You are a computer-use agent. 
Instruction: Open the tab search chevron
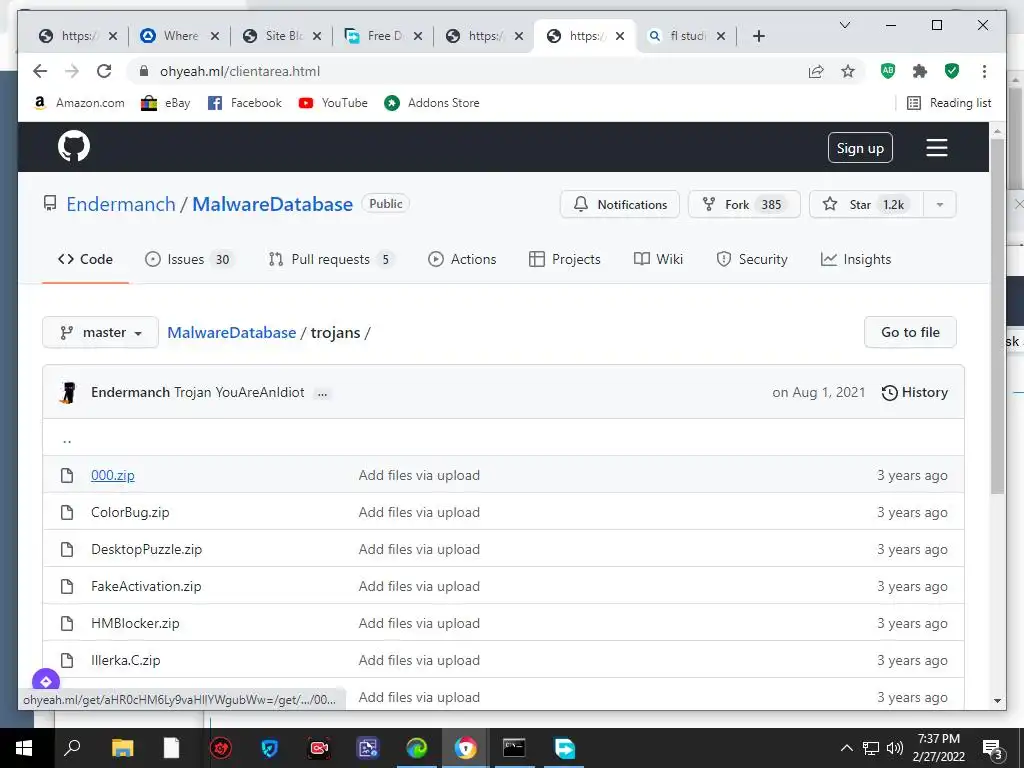coord(844,25)
